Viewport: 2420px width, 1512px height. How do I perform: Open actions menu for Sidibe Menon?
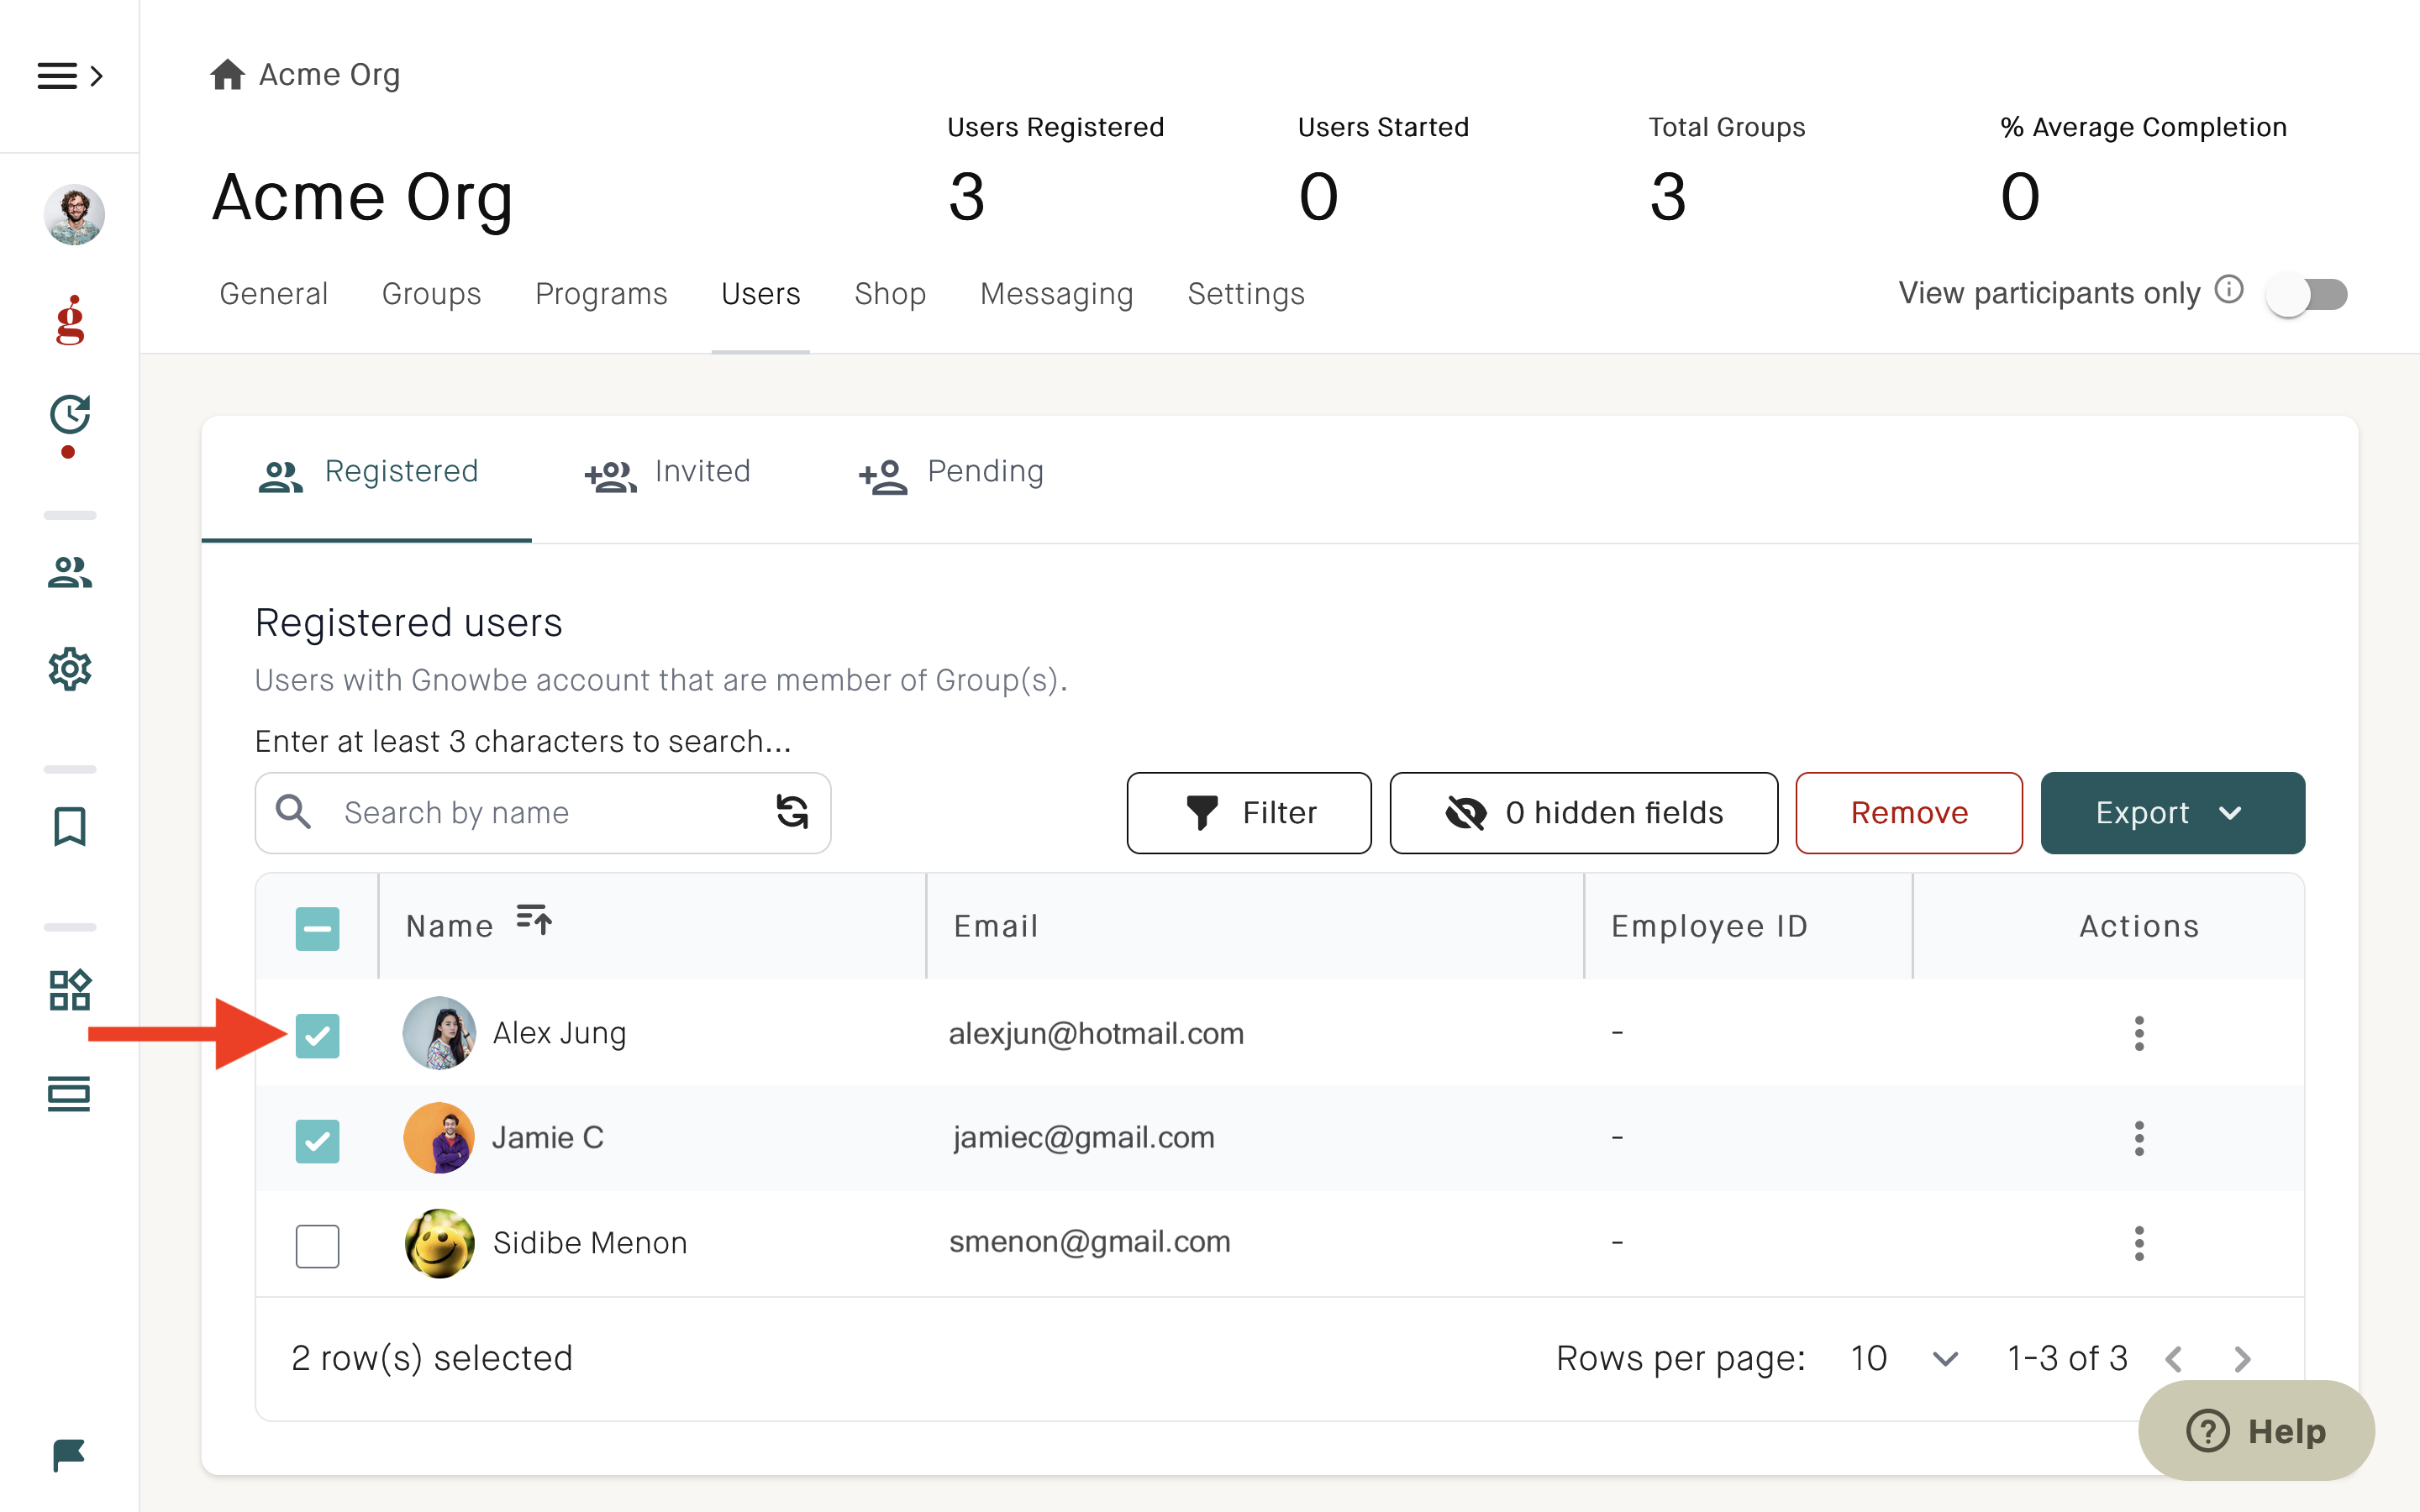click(2139, 1243)
